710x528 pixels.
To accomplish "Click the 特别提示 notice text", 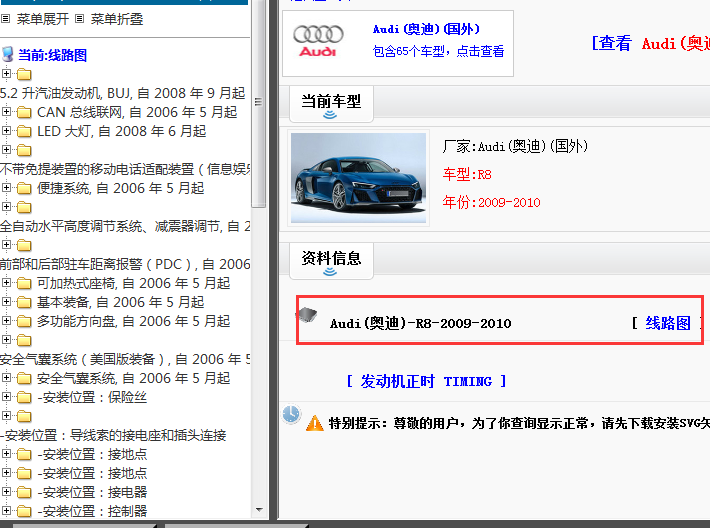I will pyautogui.click(x=519, y=423).
